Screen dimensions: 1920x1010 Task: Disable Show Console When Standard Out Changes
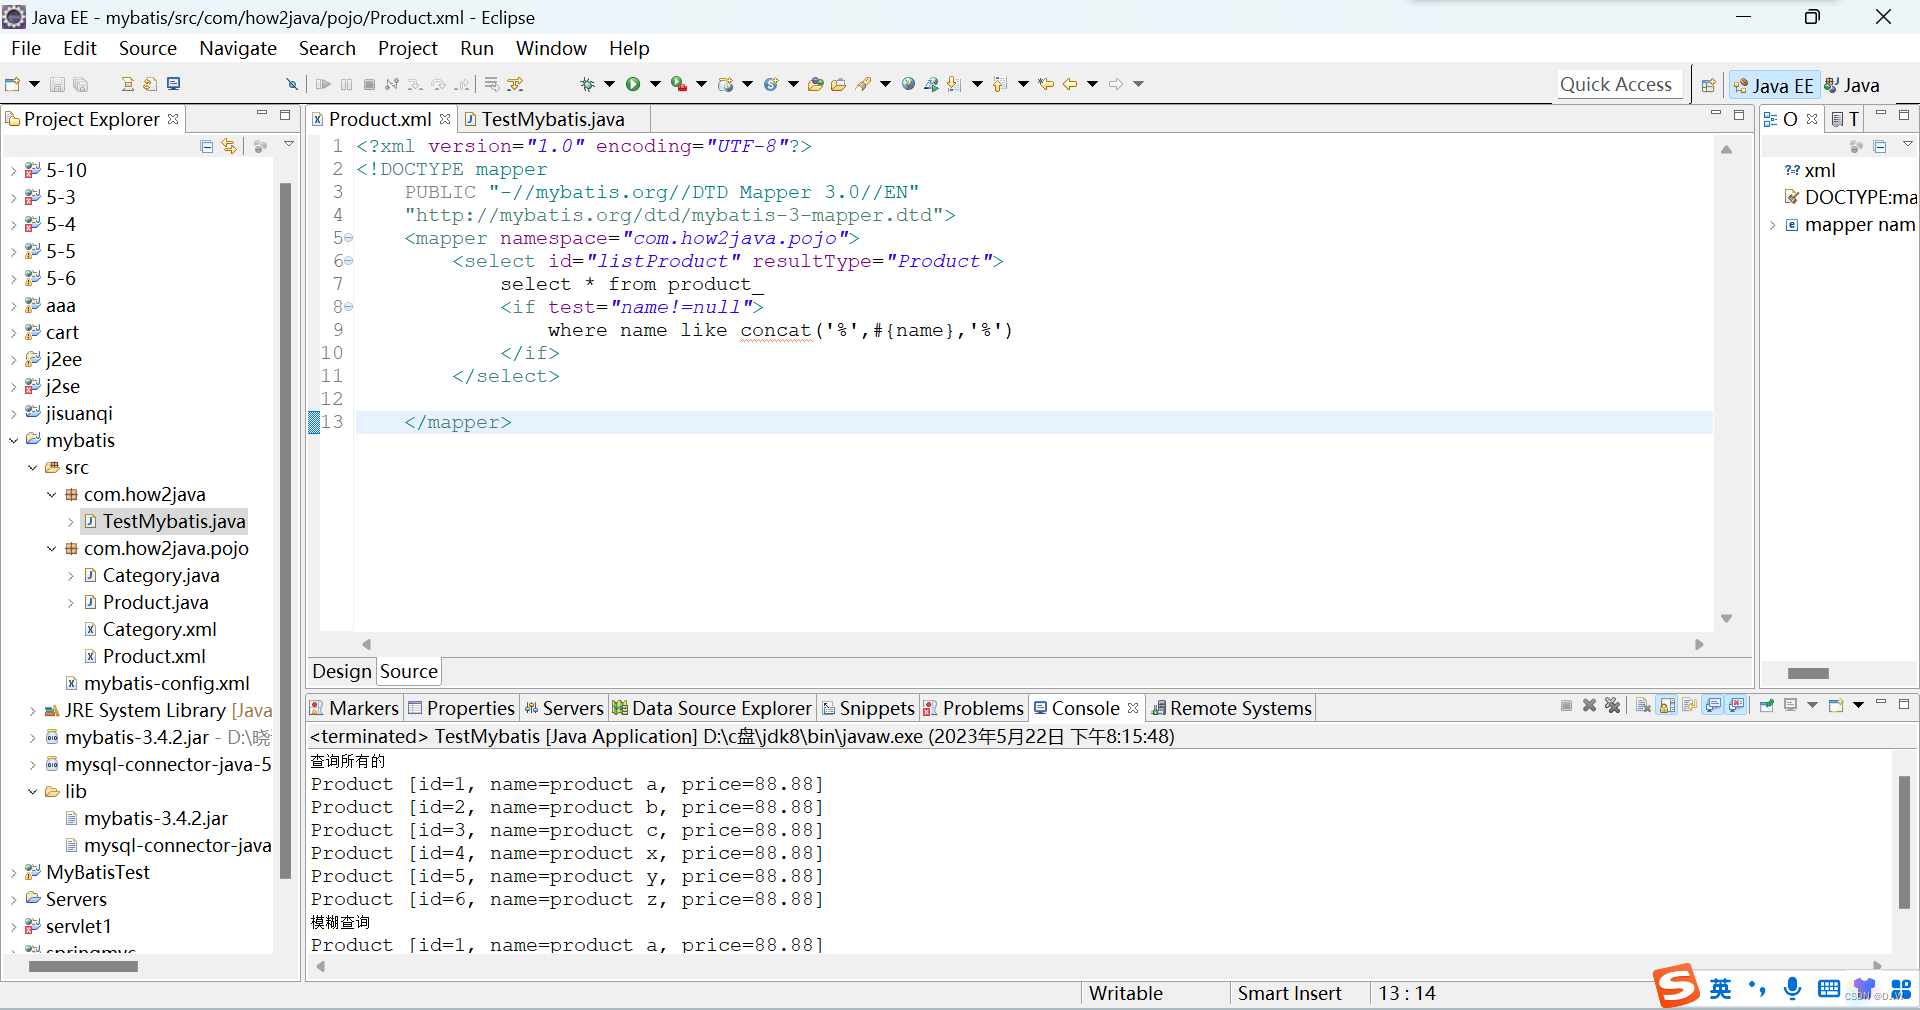pos(1714,706)
